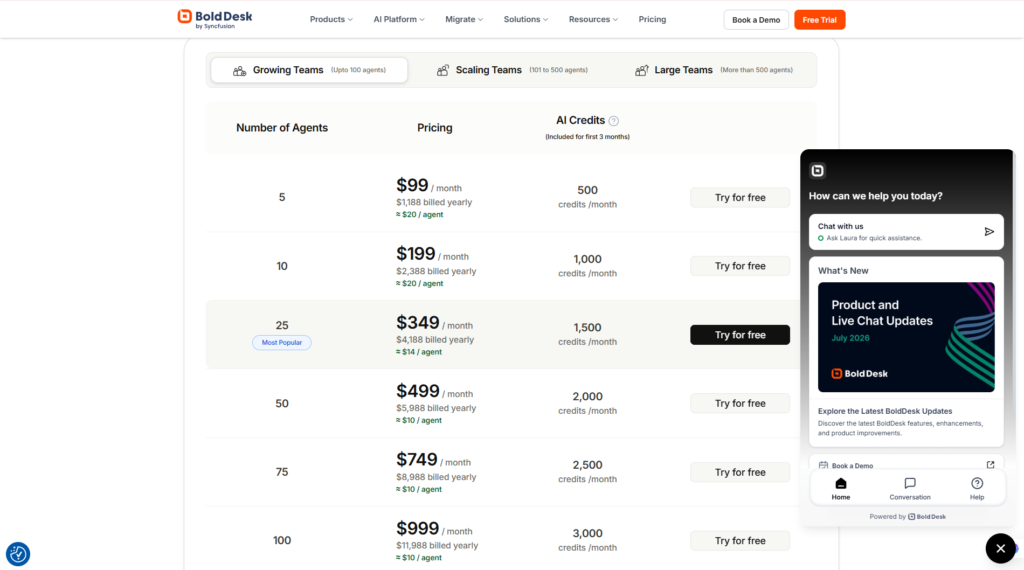The image size is (1024, 570).
Task: Click the BoldDesk logo in header
Action: [214, 19]
